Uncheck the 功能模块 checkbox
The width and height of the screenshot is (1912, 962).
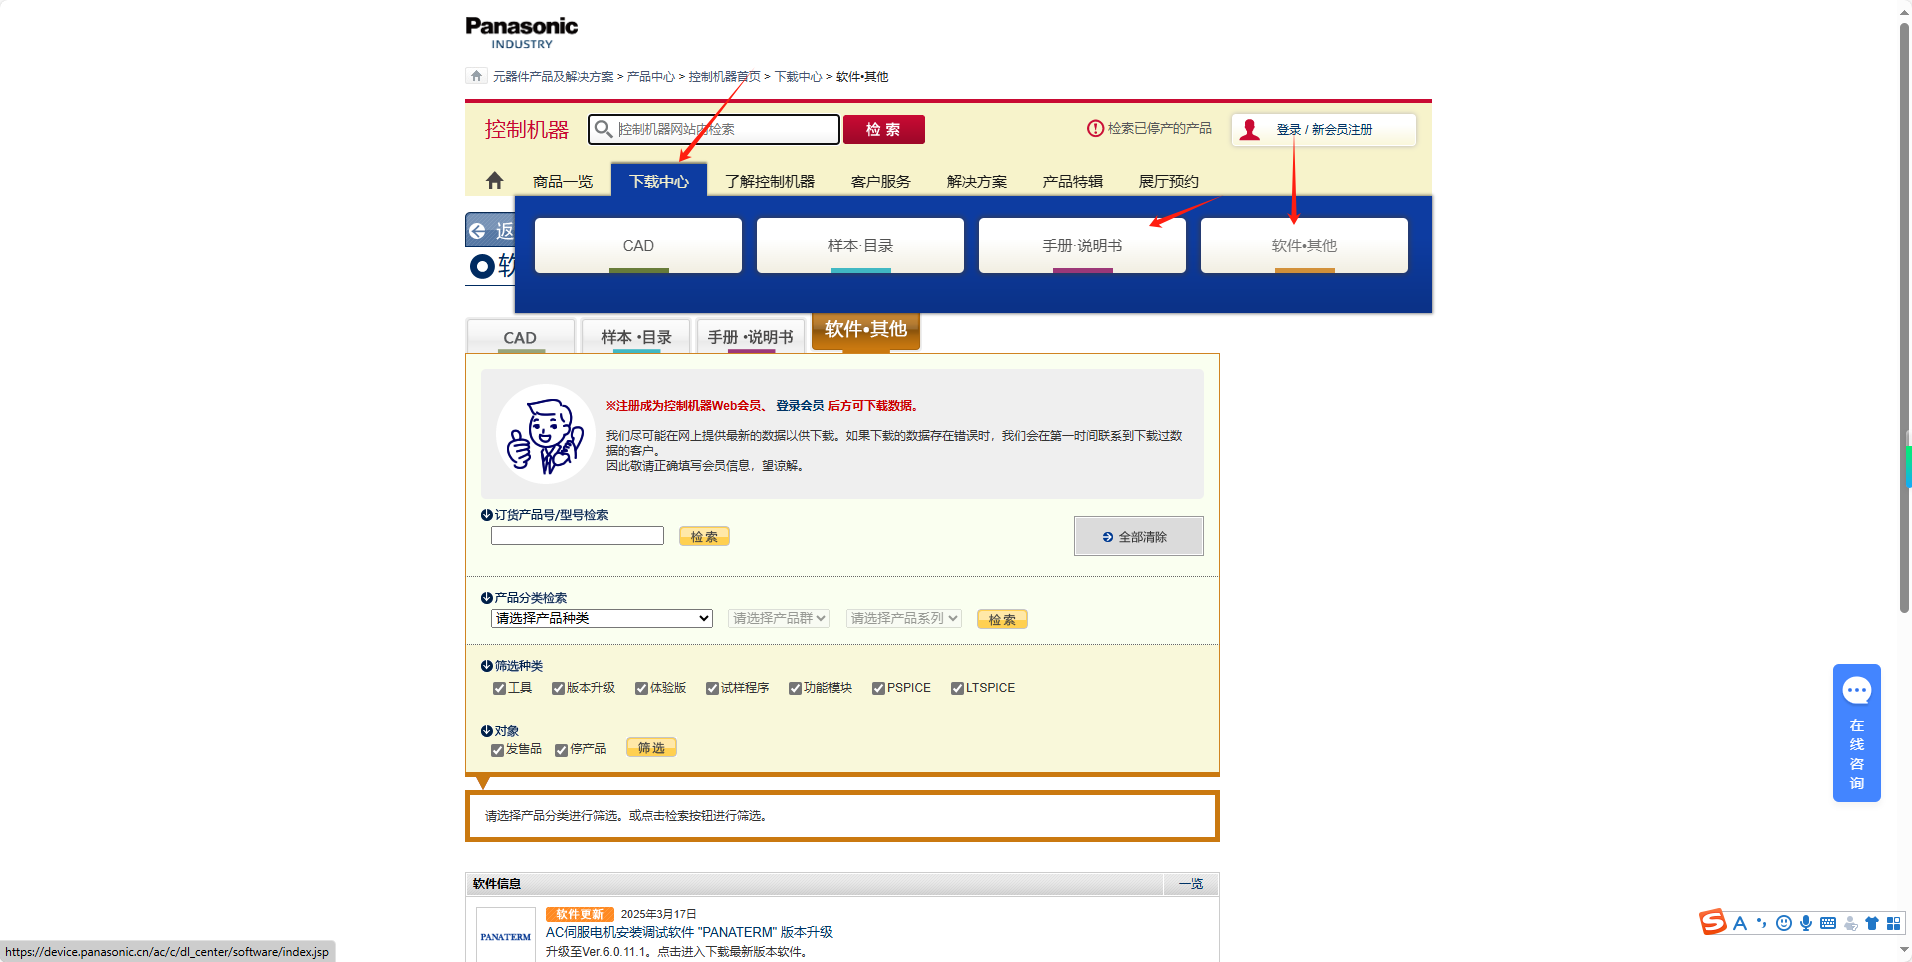pyautogui.click(x=795, y=688)
